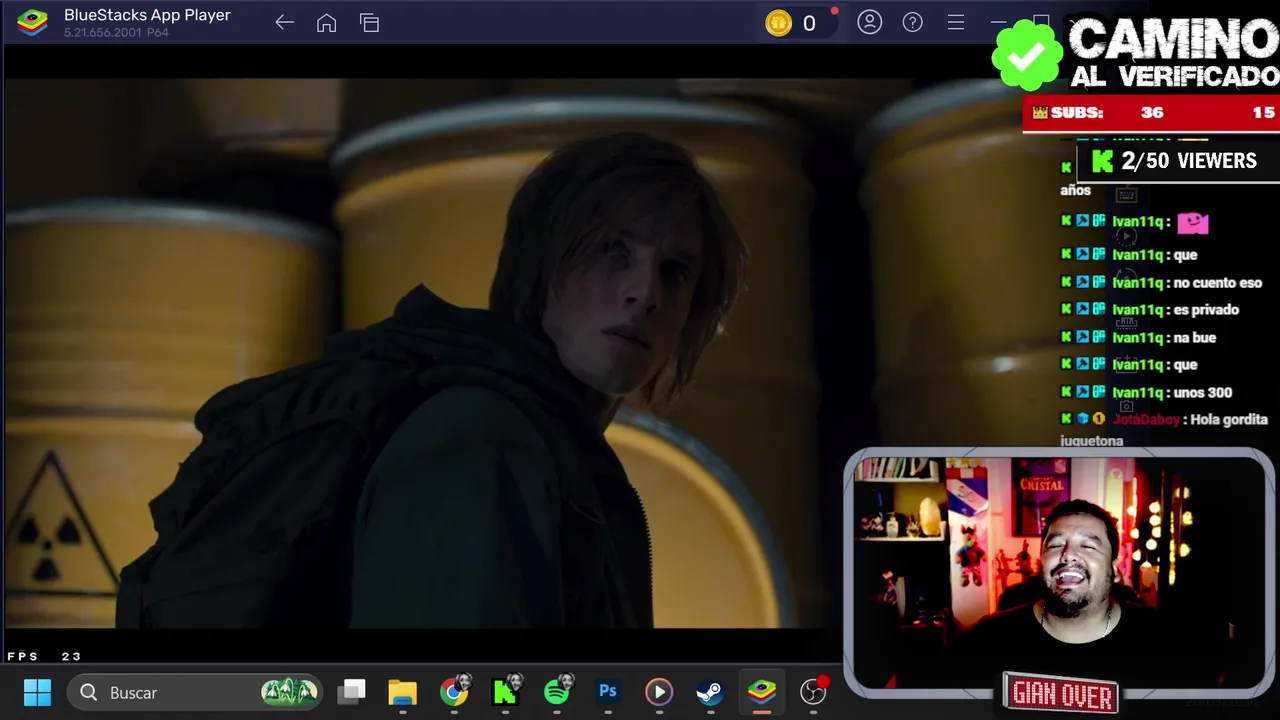Screen dimensions: 1280x720
Task: Open File Explorer from the taskbar
Action: point(403,692)
